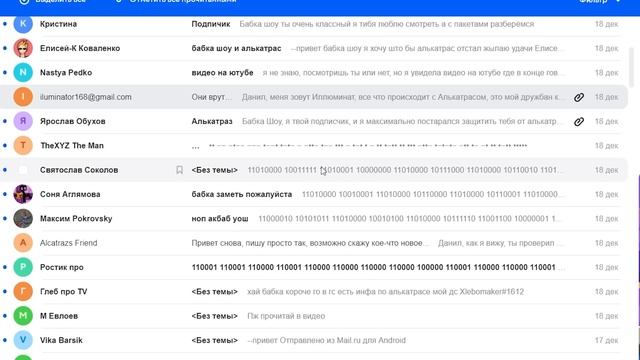Click sender 'iluminator168@gmail.com'
Image resolution: width=640 pixels, height=360 pixels.
click(x=86, y=97)
